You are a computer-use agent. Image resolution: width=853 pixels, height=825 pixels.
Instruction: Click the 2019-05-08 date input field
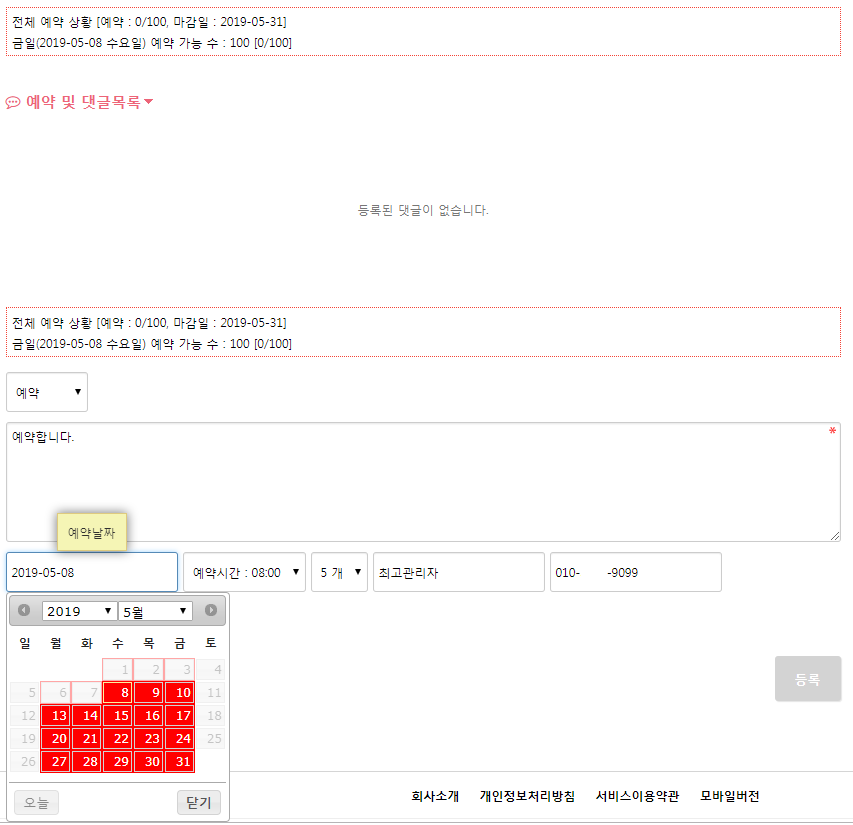click(92, 573)
